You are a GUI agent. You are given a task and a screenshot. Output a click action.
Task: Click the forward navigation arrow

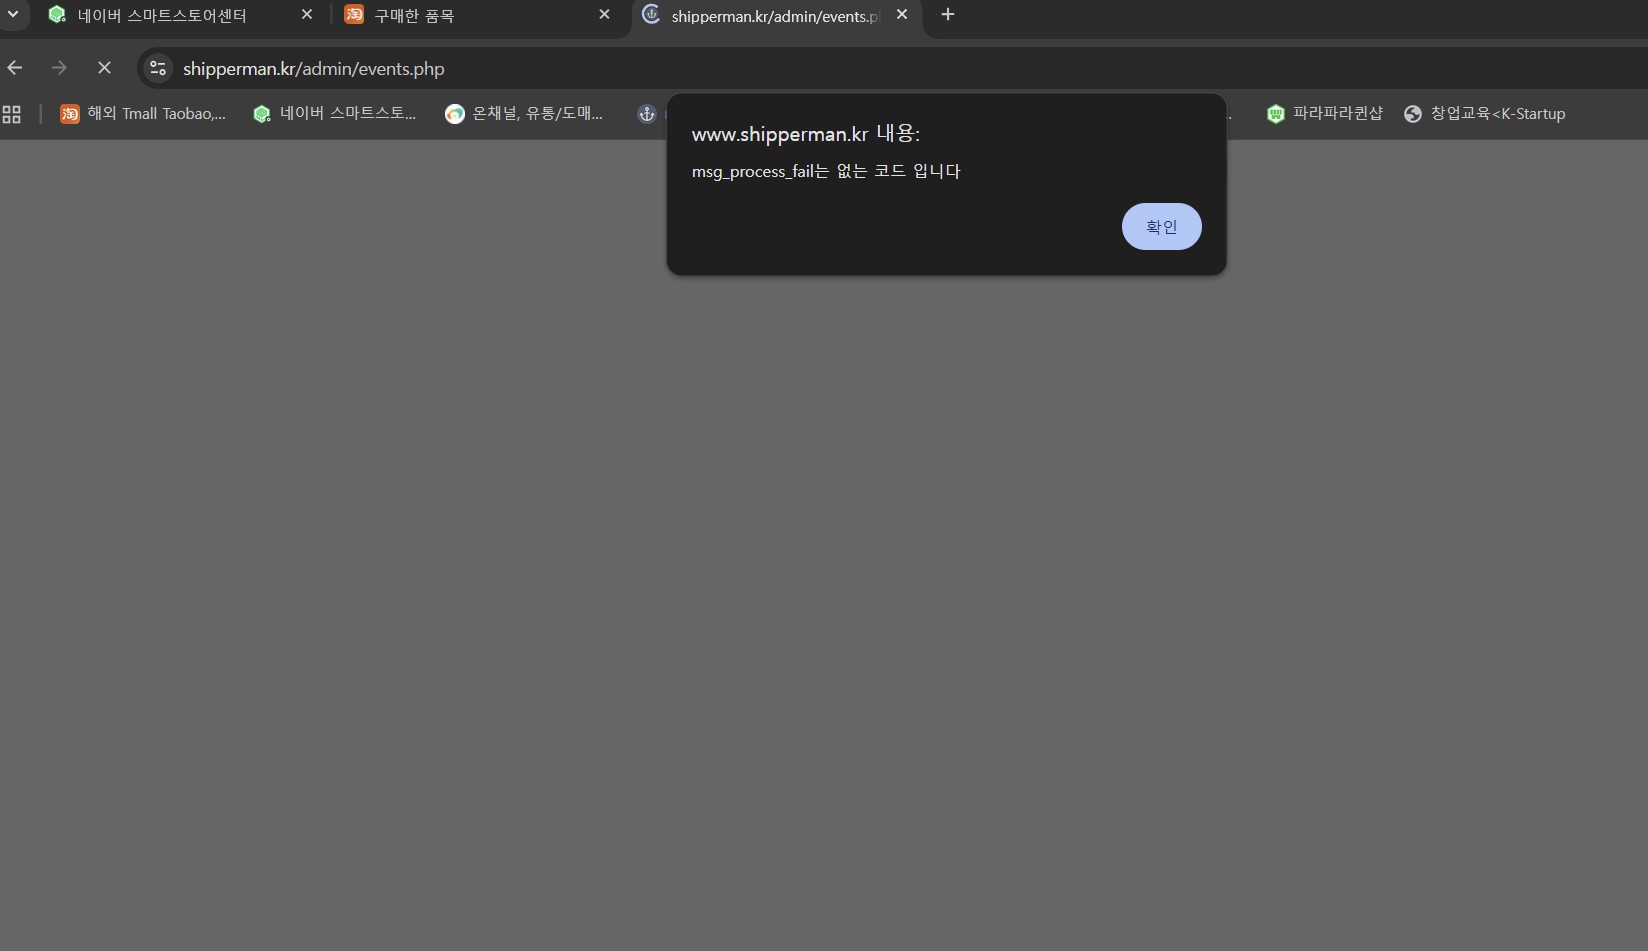pos(59,68)
